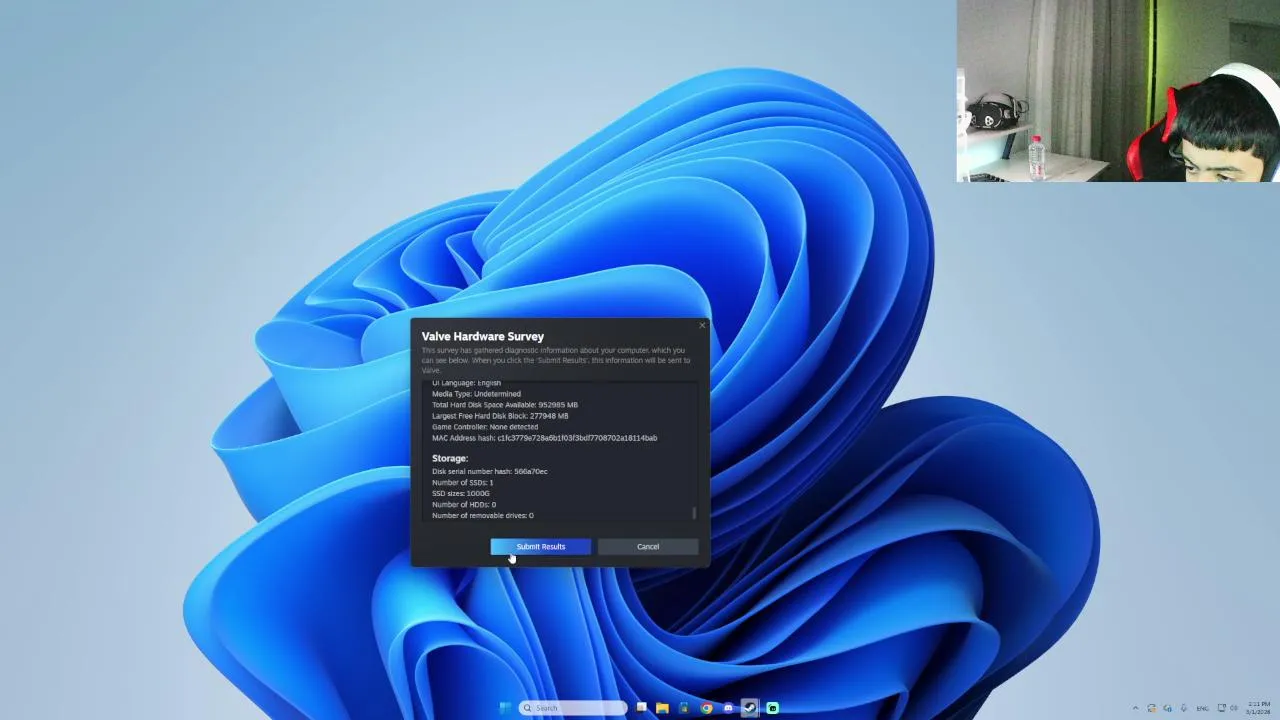Image resolution: width=1280 pixels, height=720 pixels.
Task: Select 'Total Hard Disk Space Available' line
Action: [505, 405]
